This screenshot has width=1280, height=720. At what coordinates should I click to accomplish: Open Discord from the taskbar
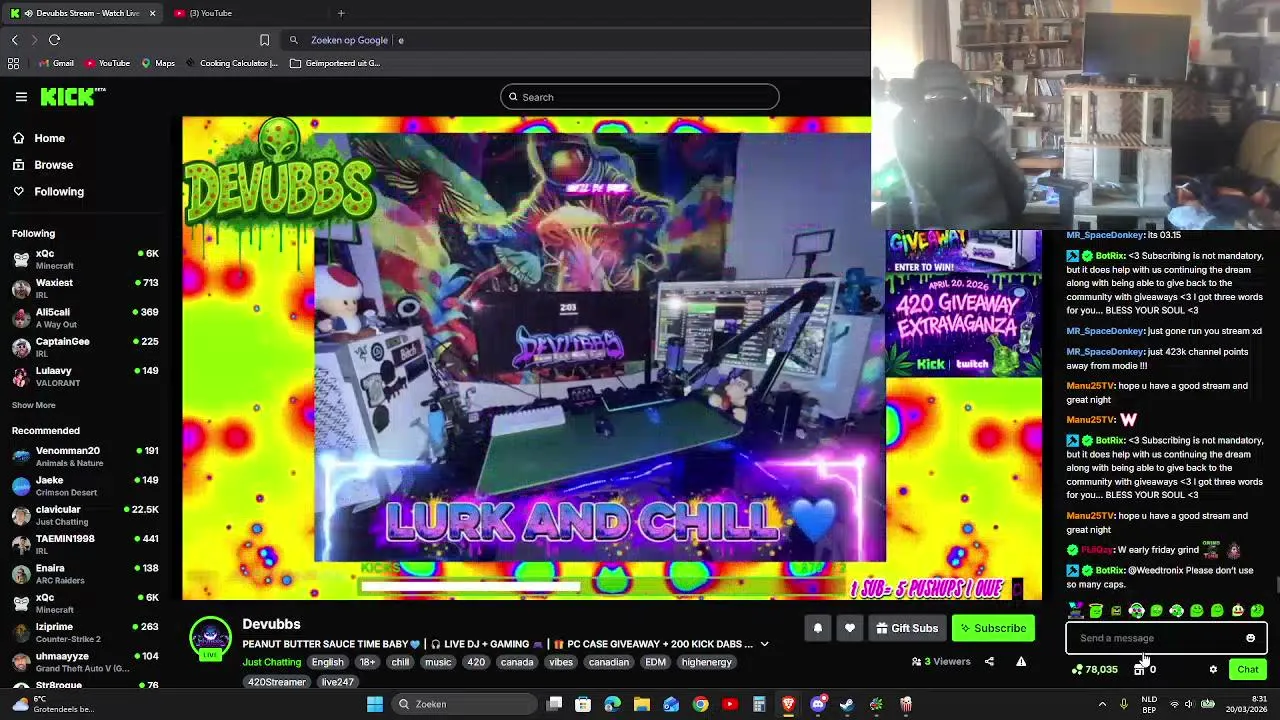tap(818, 704)
